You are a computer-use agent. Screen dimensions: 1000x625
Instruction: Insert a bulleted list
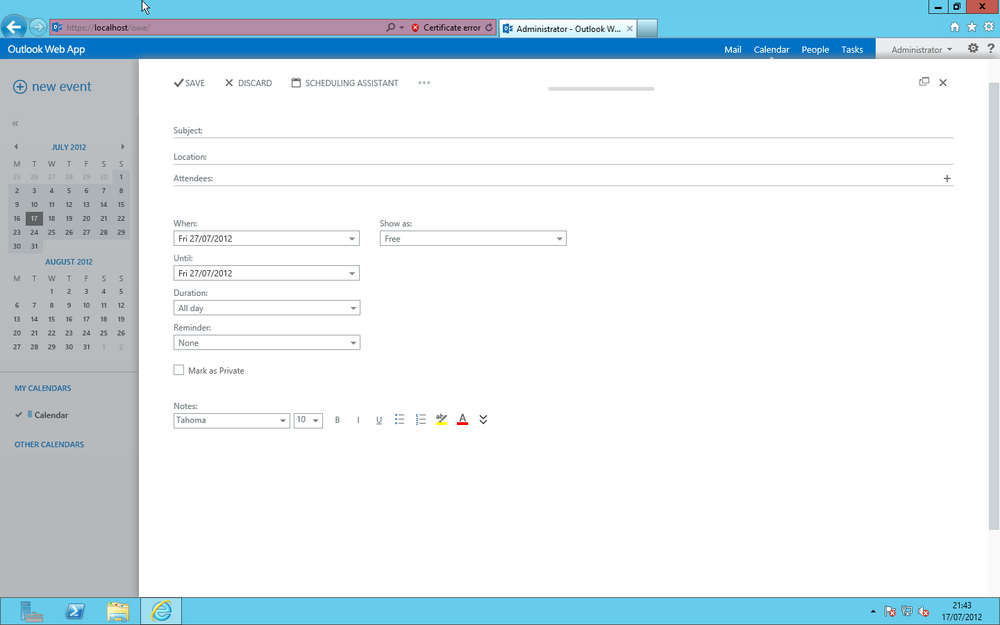click(x=400, y=419)
